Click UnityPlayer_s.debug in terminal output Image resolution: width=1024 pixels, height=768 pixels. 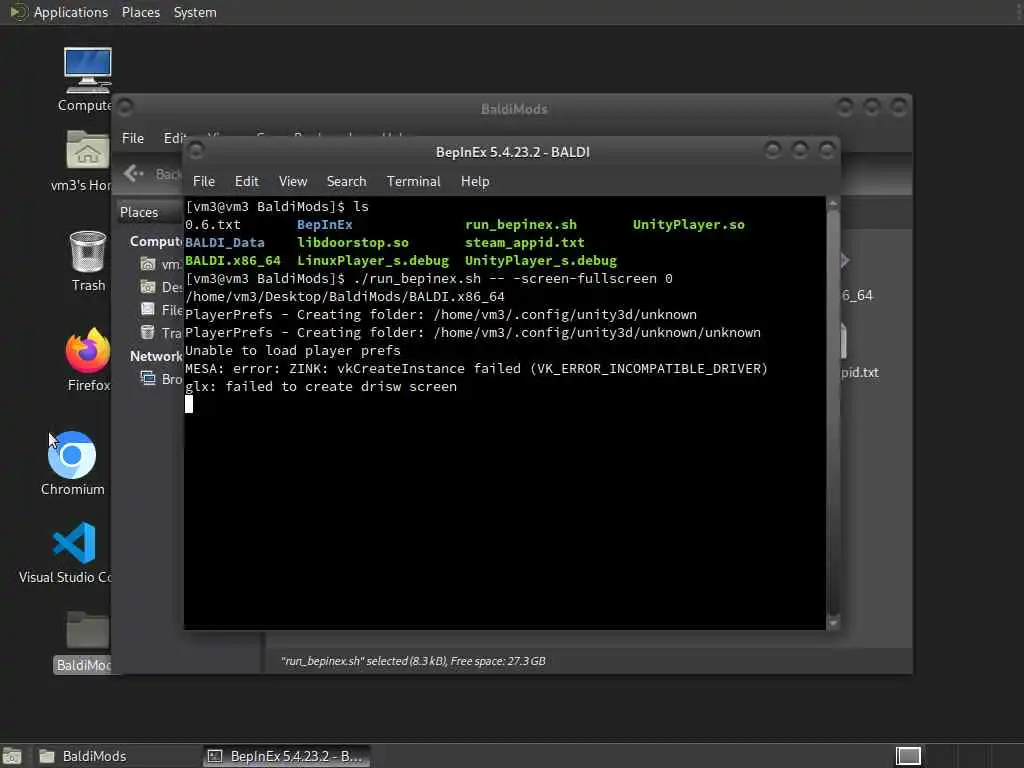coord(541,261)
